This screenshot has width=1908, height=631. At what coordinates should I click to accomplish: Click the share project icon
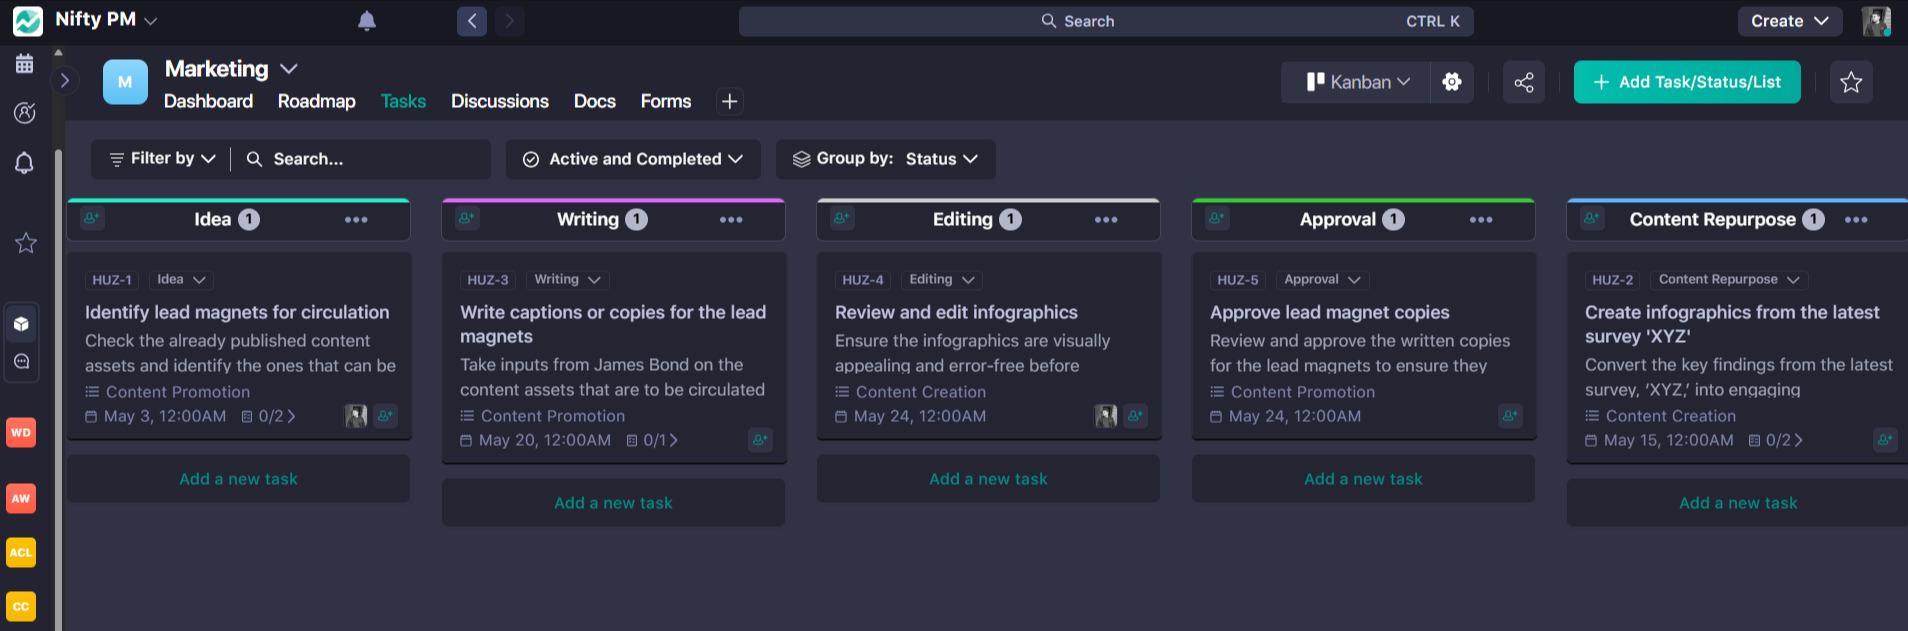pyautogui.click(x=1523, y=82)
